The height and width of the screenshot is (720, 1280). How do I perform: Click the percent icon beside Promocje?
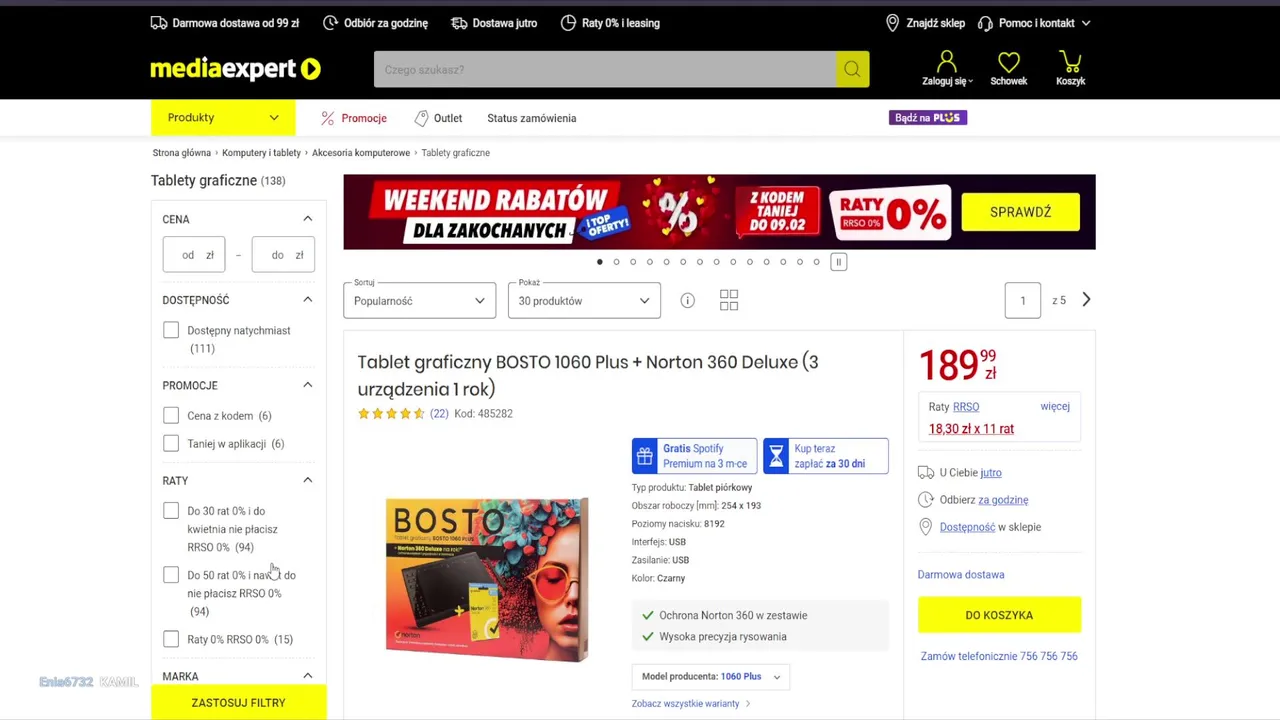tap(327, 118)
